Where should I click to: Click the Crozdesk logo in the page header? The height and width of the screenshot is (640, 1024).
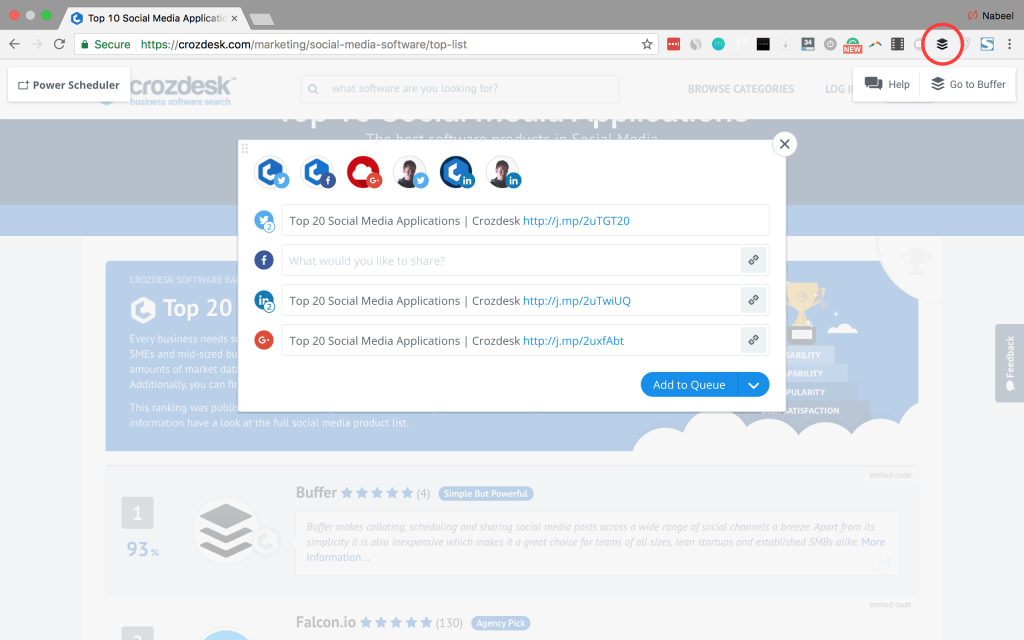click(182, 90)
